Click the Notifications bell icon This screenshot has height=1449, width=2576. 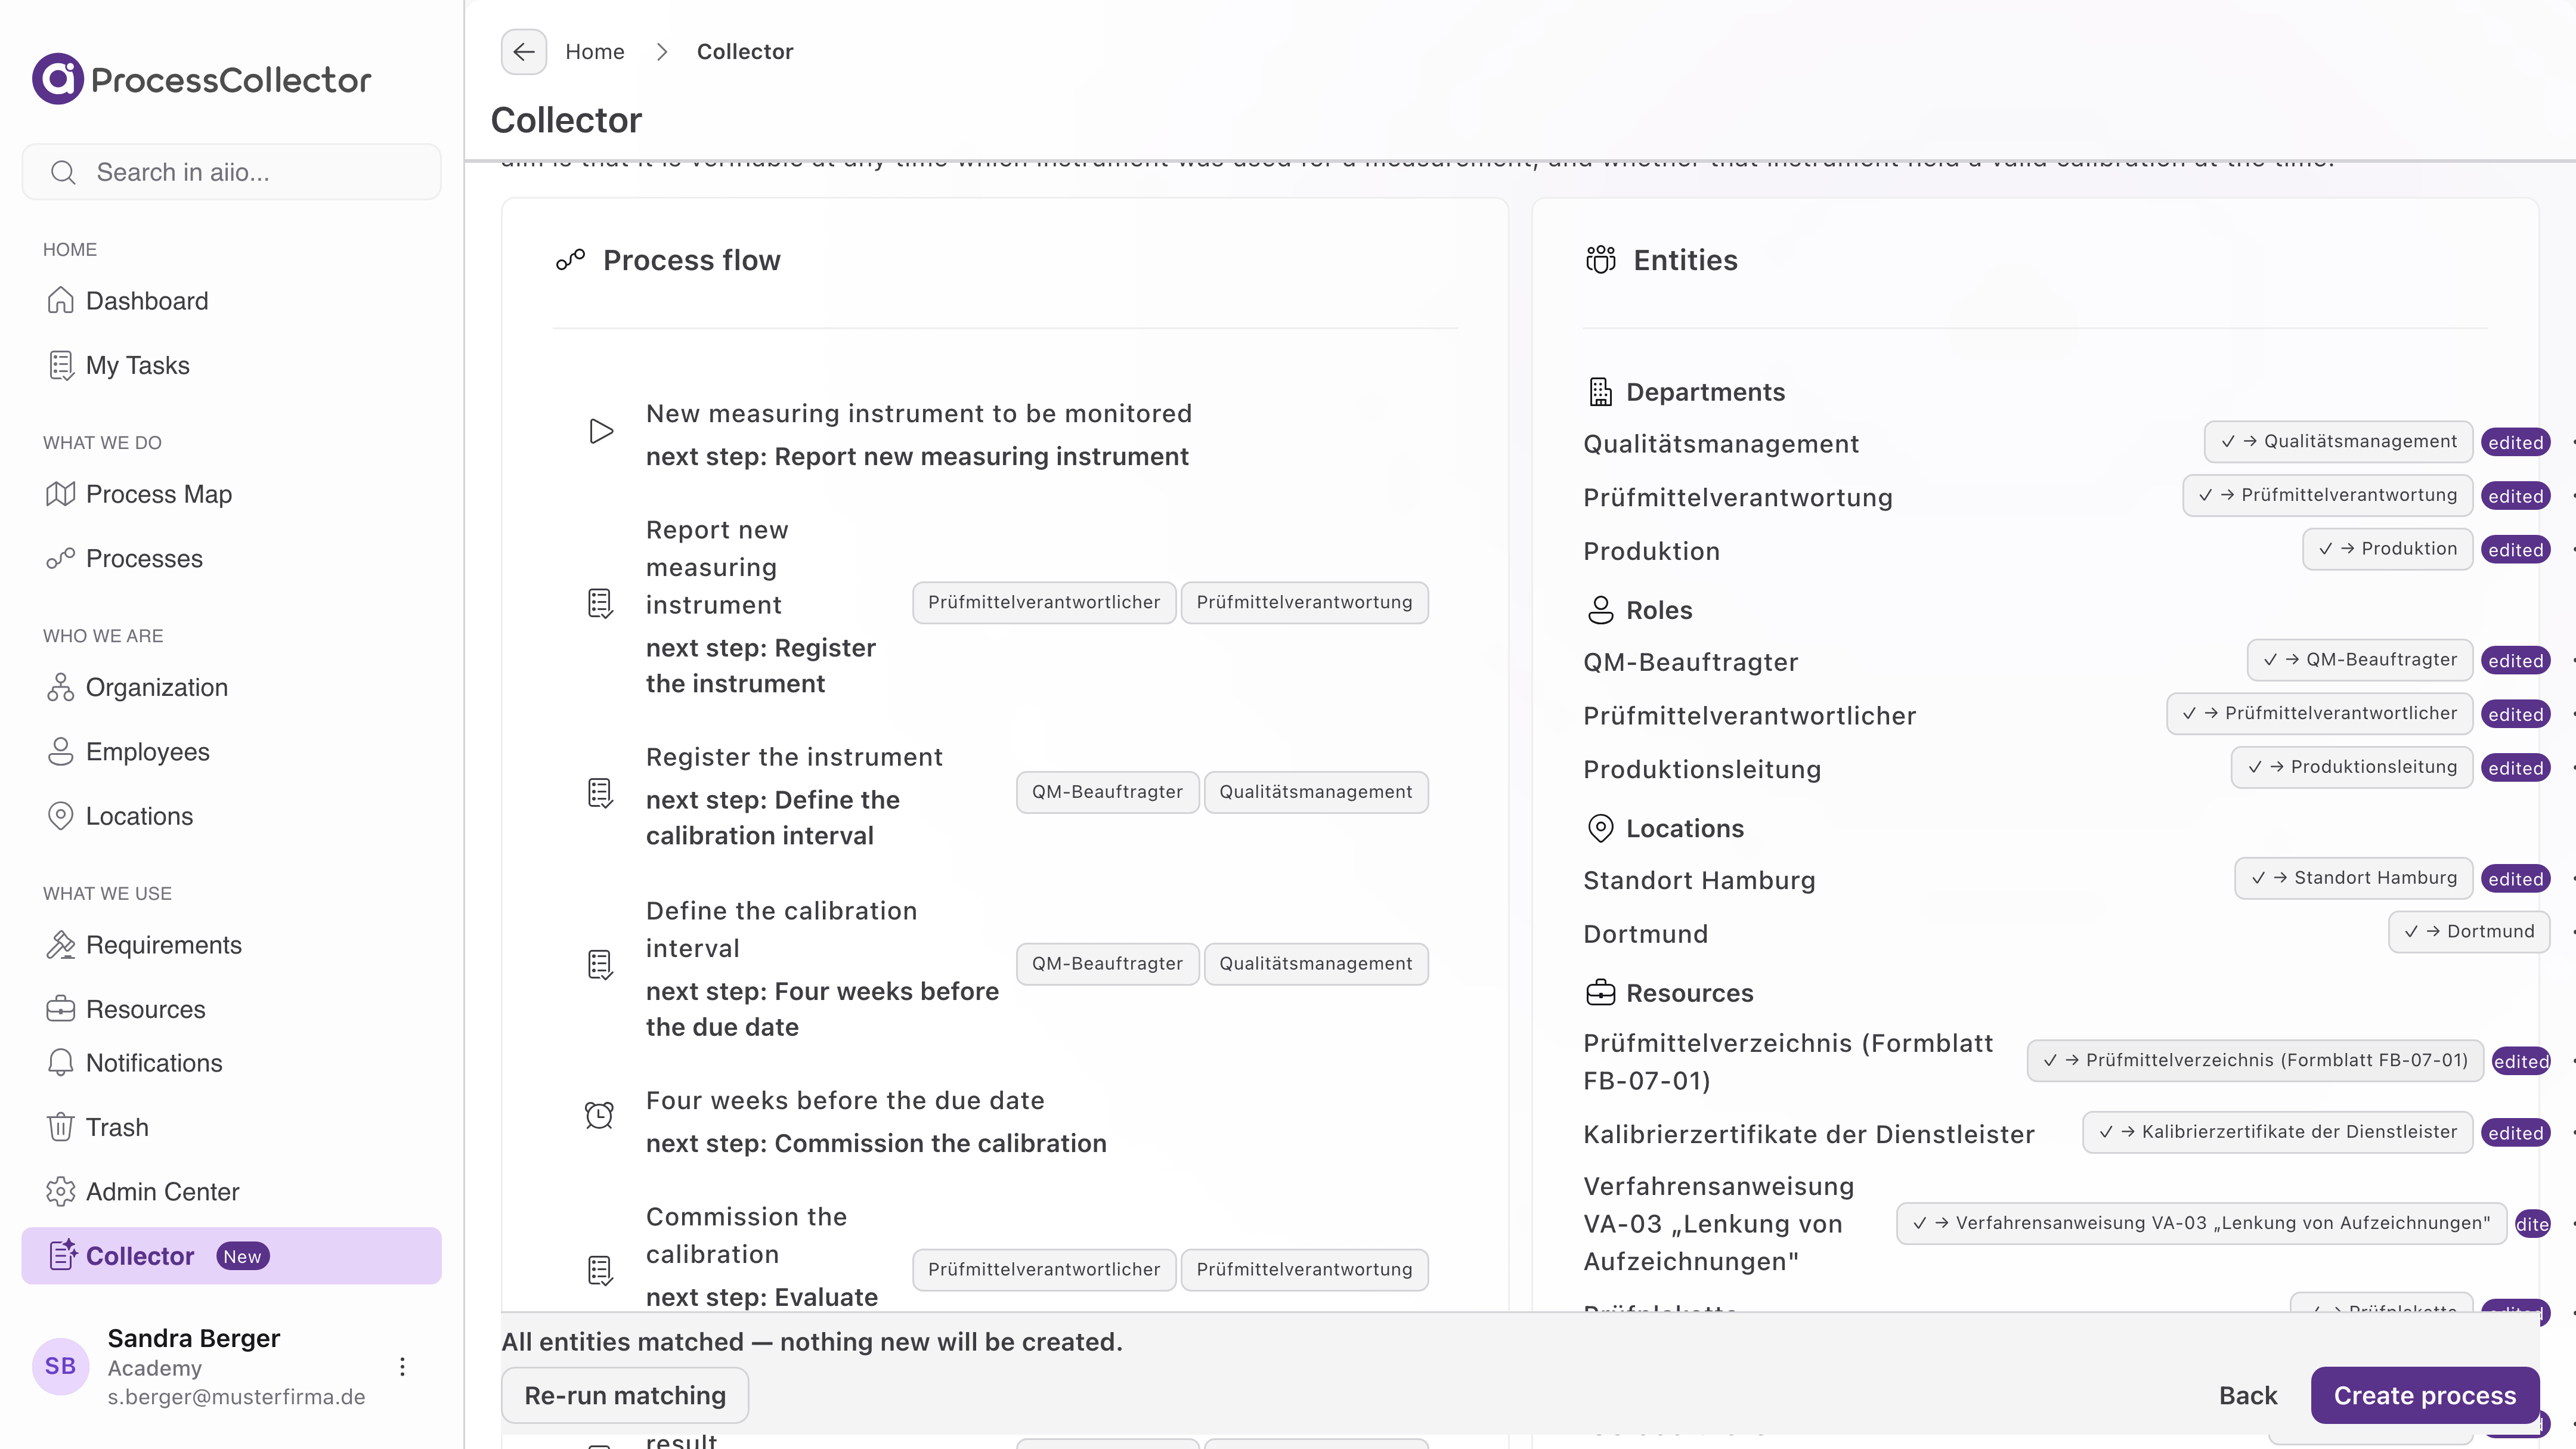60,1062
